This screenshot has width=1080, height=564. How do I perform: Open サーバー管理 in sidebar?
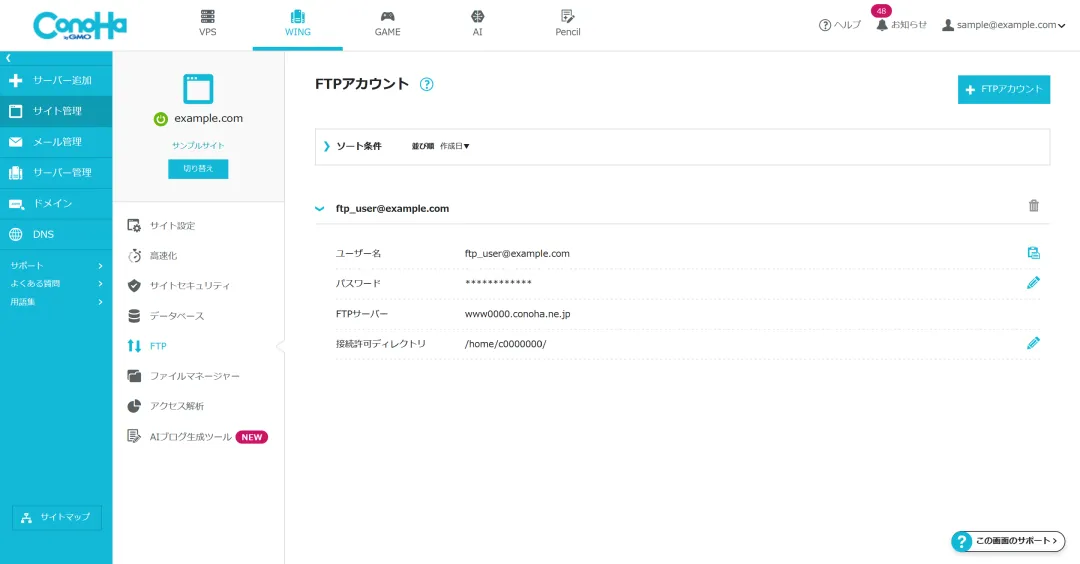coord(56,173)
